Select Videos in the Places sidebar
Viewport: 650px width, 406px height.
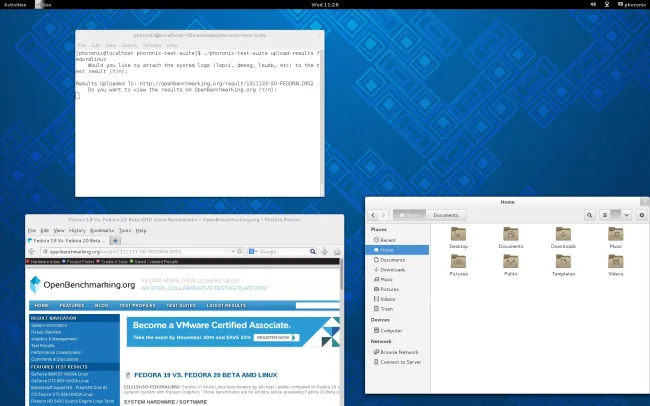click(397, 299)
